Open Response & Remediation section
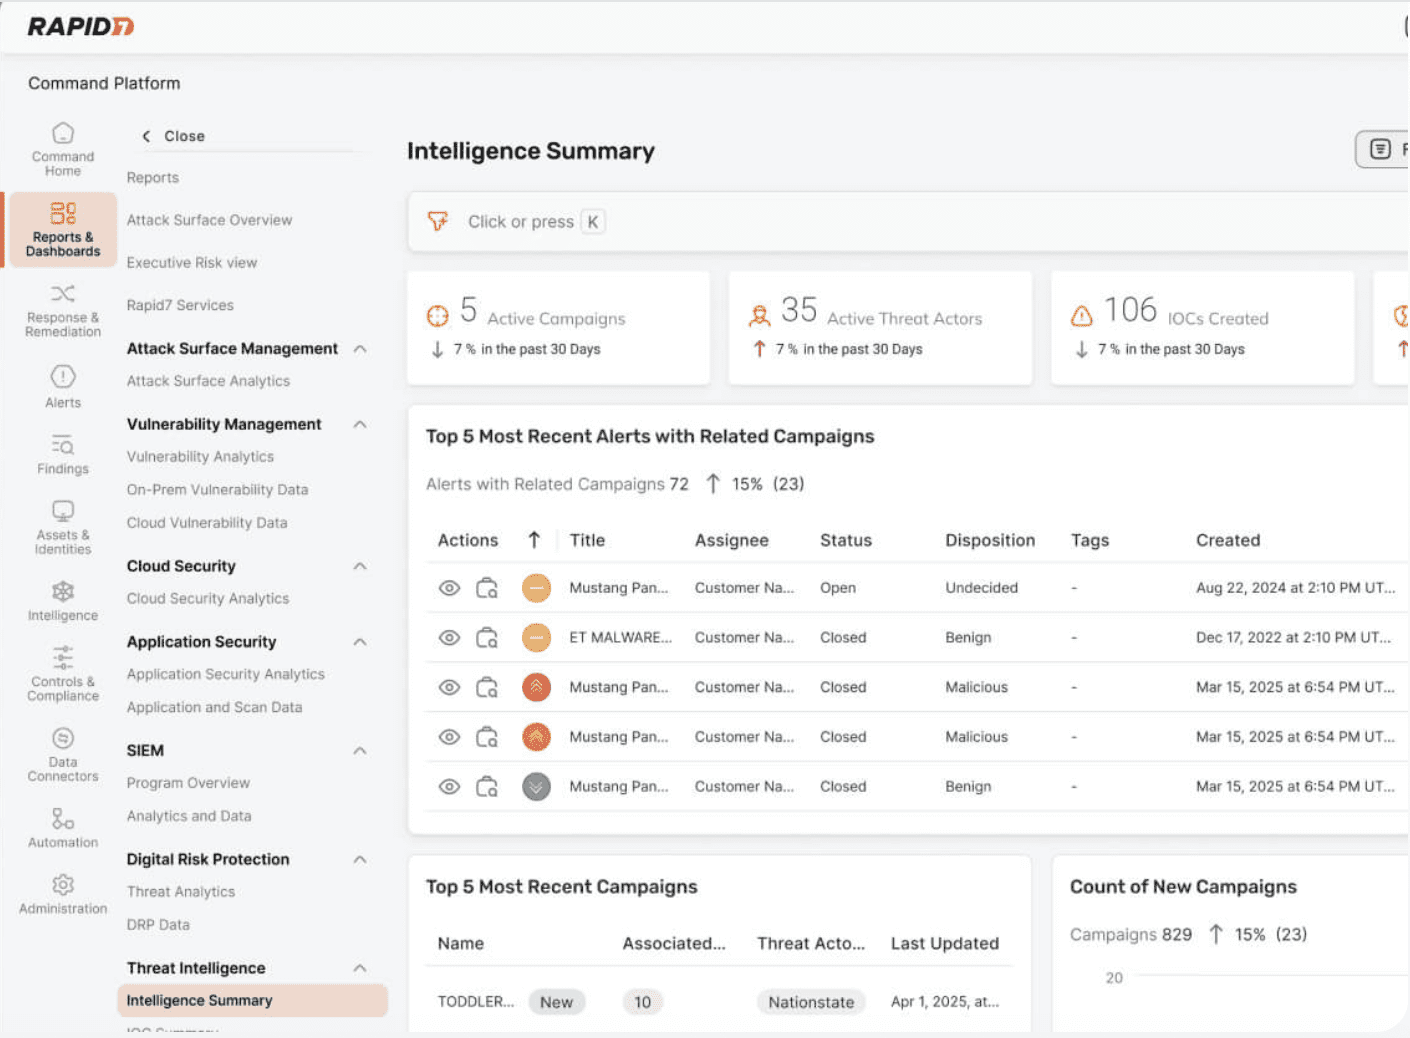Screen dimensions: 1410x1038 63,311
